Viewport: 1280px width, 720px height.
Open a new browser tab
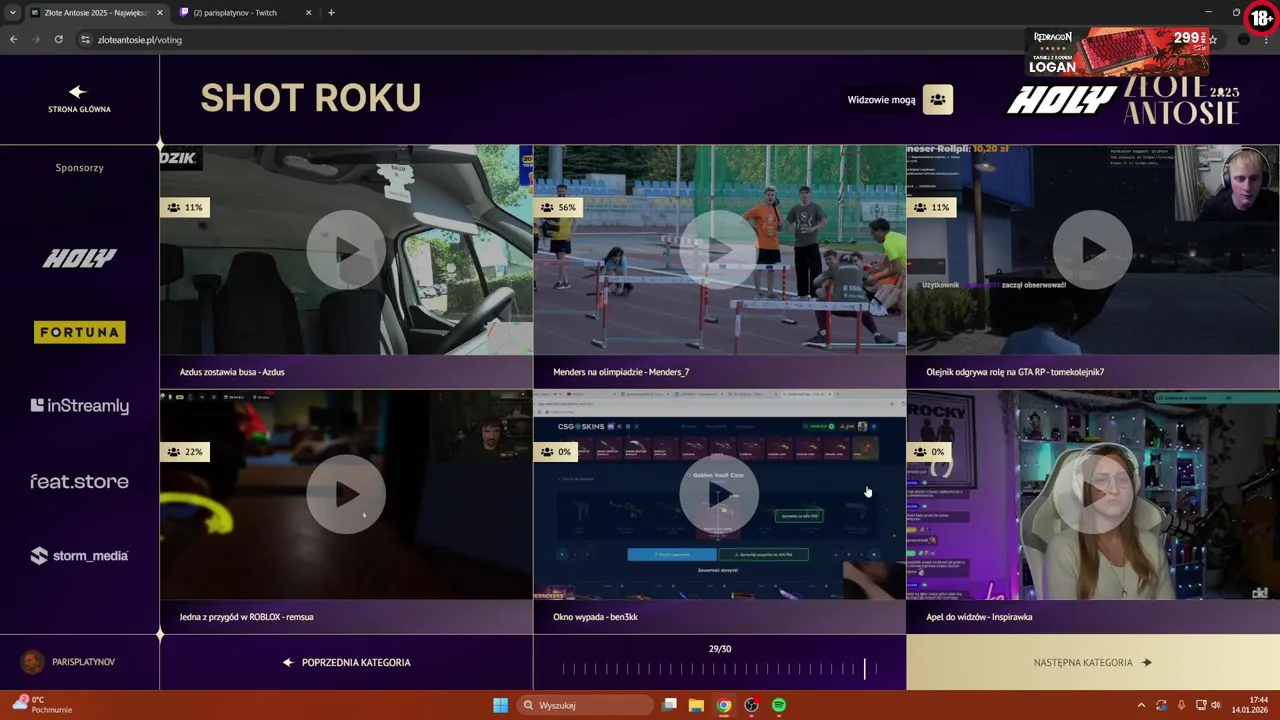331,13
